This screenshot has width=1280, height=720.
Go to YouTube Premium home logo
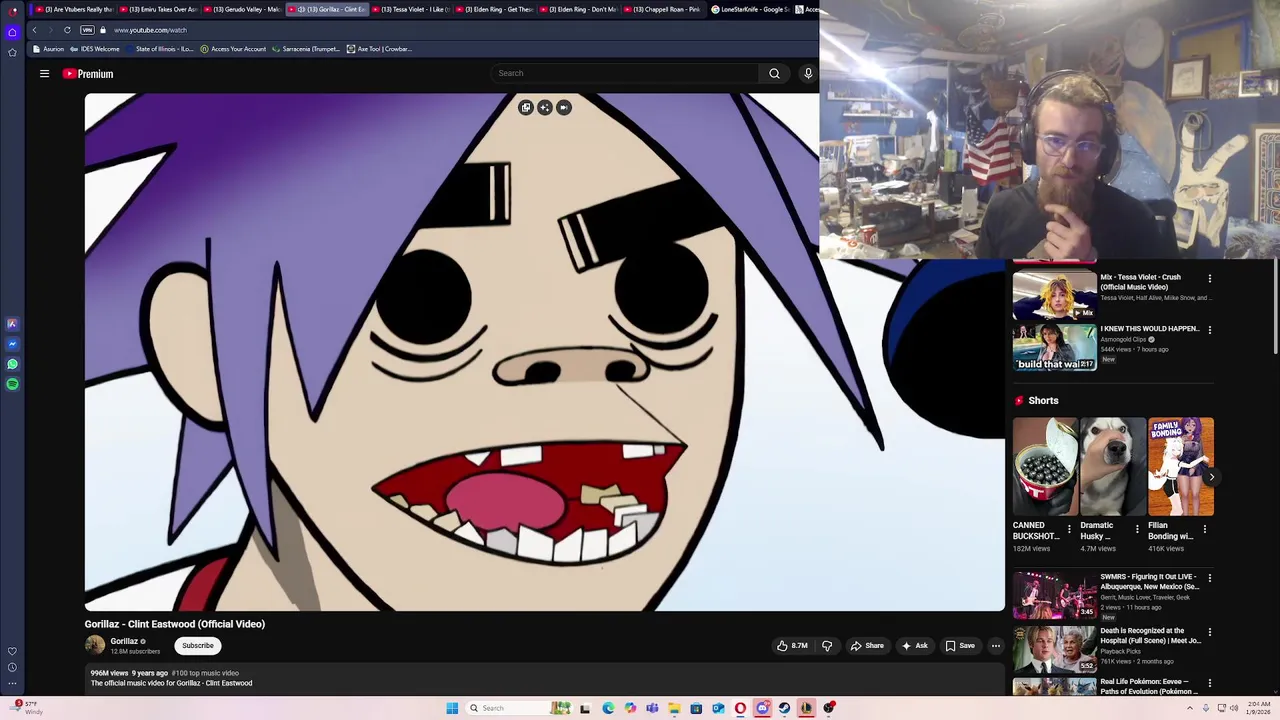(x=88, y=73)
